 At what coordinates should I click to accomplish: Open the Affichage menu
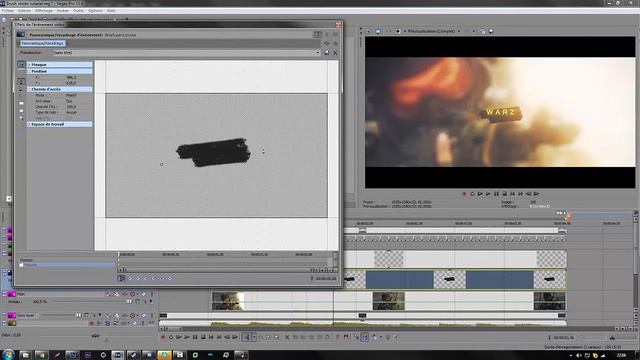(44, 11)
